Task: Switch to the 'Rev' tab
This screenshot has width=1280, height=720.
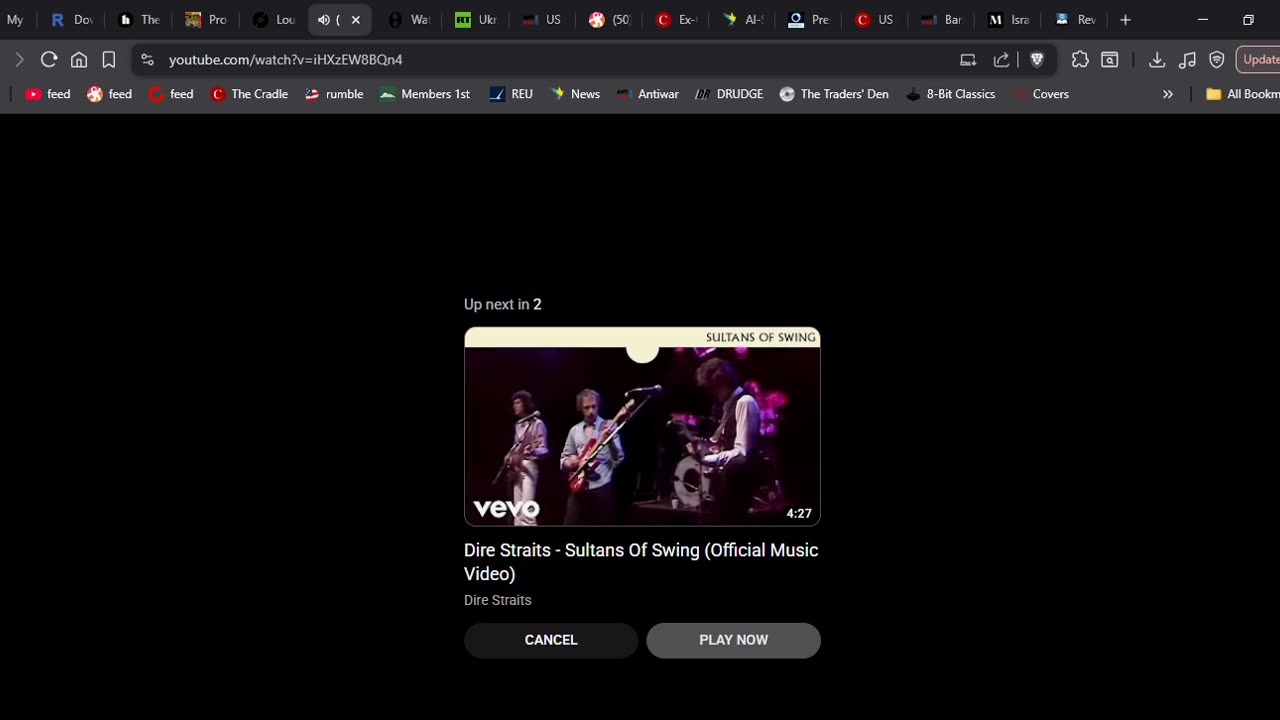Action: click(x=1076, y=20)
